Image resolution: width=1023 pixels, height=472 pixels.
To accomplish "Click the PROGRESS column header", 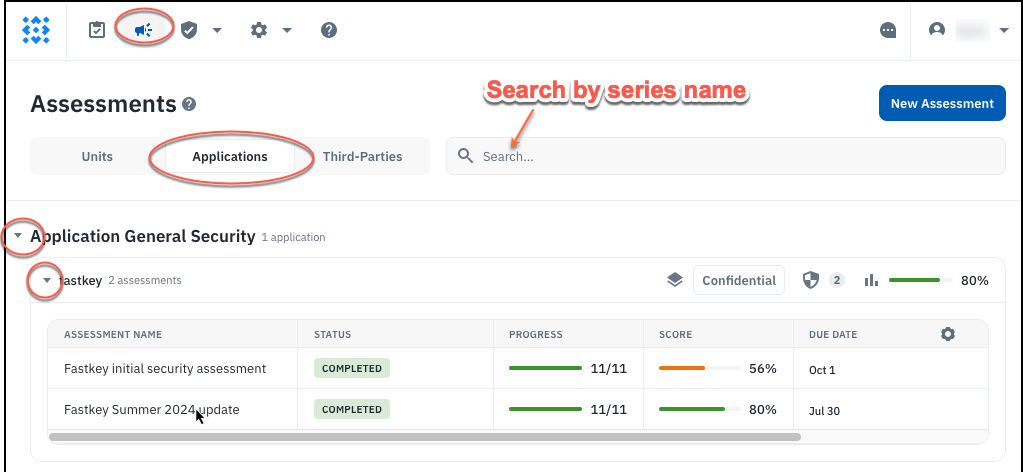I will [x=536, y=334].
